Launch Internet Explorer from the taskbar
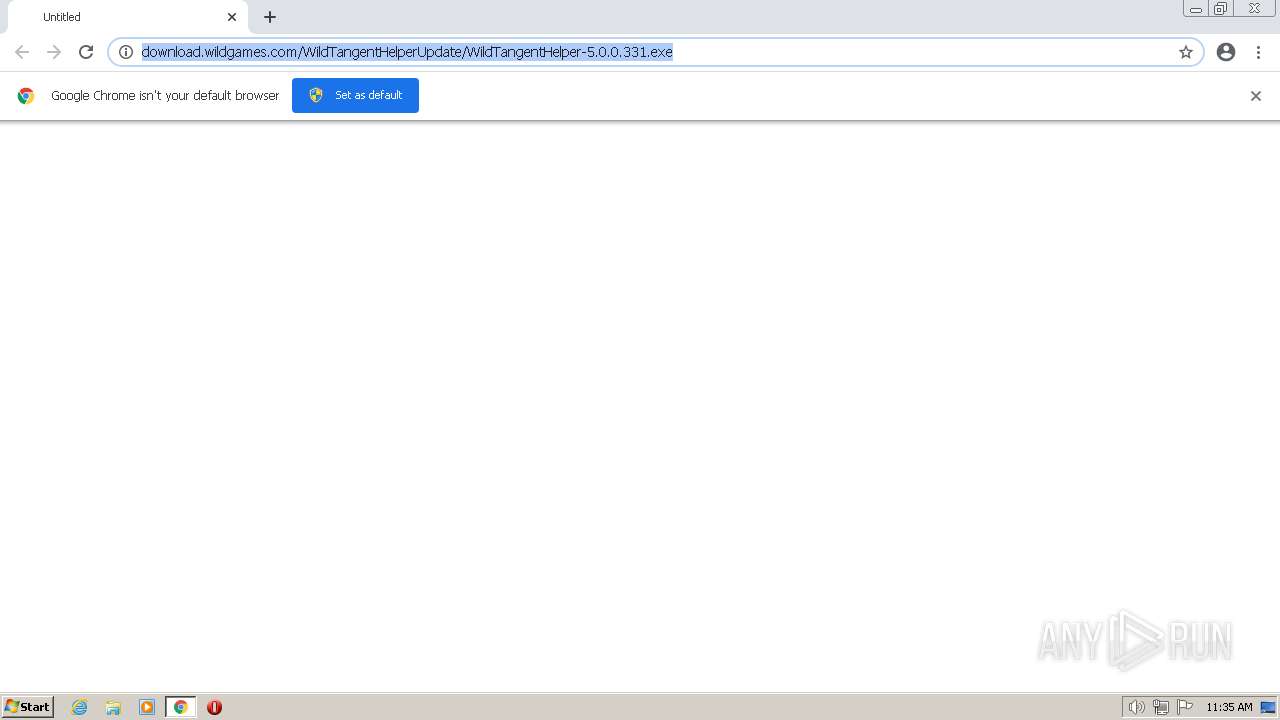This screenshot has height=720, width=1280. [80, 707]
